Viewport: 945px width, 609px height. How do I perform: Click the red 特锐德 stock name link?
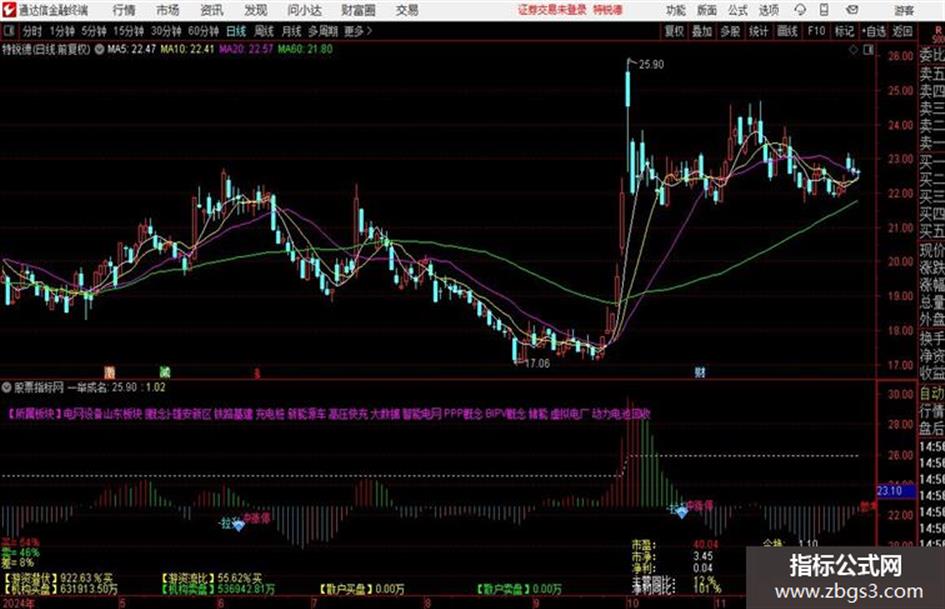coord(608,10)
